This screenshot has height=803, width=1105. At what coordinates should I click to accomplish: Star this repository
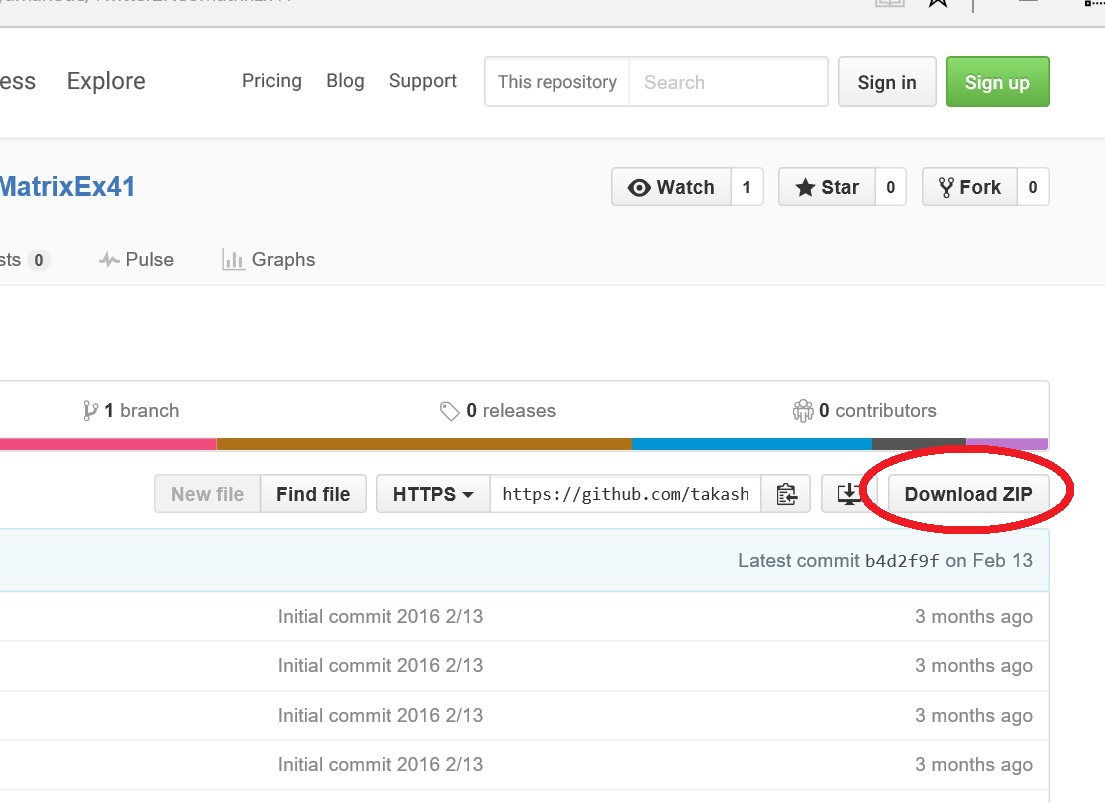tap(827, 187)
